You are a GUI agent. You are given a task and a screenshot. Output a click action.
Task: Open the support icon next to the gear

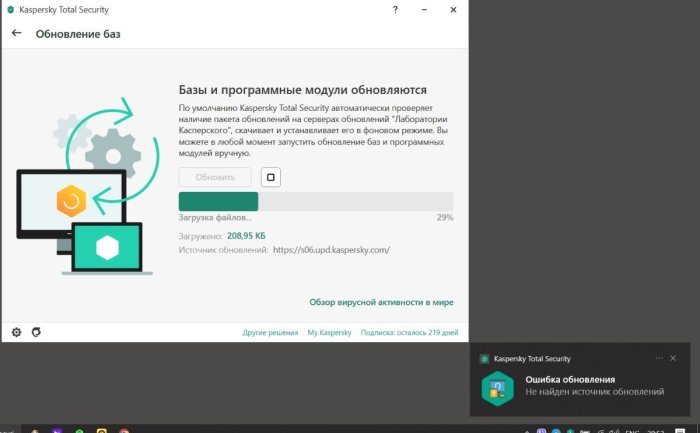pyautogui.click(x=36, y=332)
